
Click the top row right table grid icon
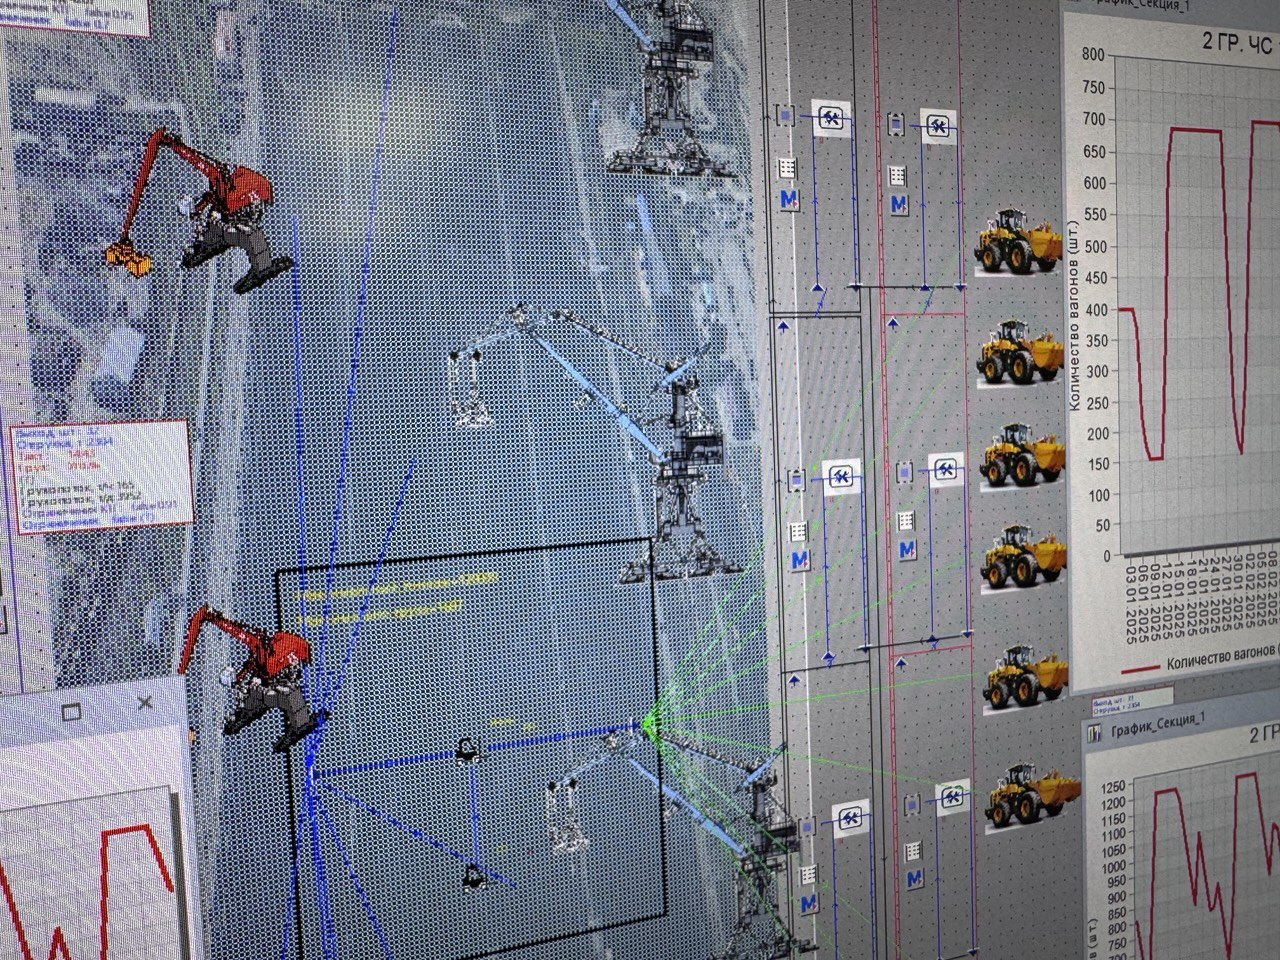(898, 174)
